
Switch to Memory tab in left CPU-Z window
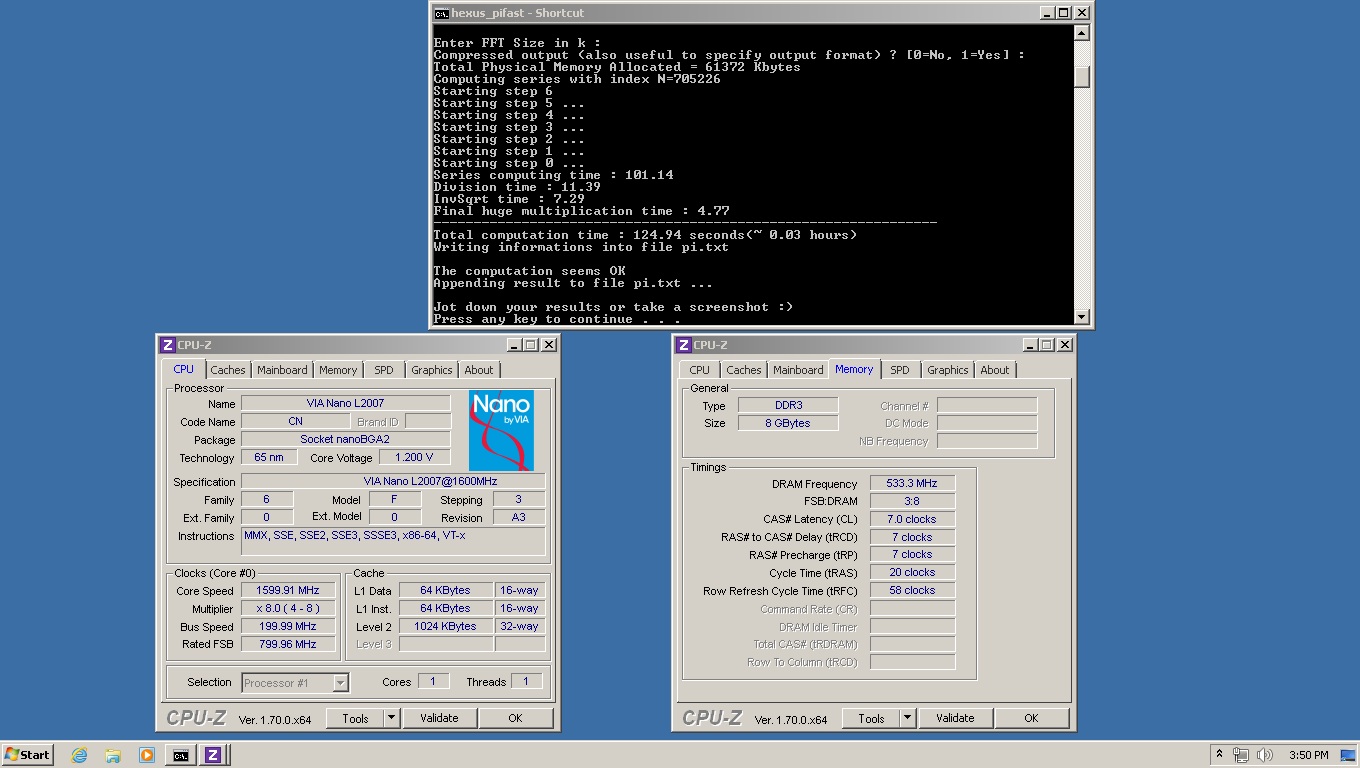pos(338,370)
